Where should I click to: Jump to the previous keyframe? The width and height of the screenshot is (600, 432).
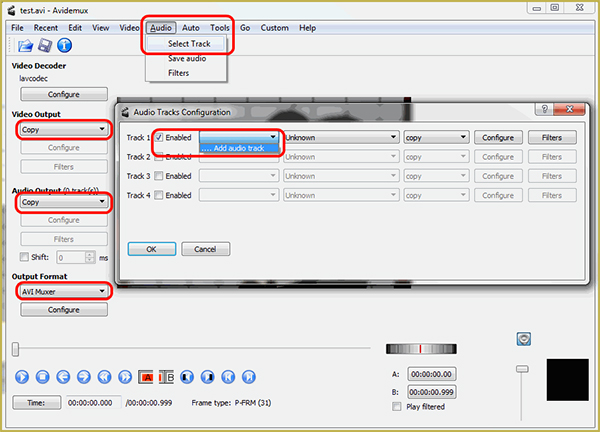point(104,377)
